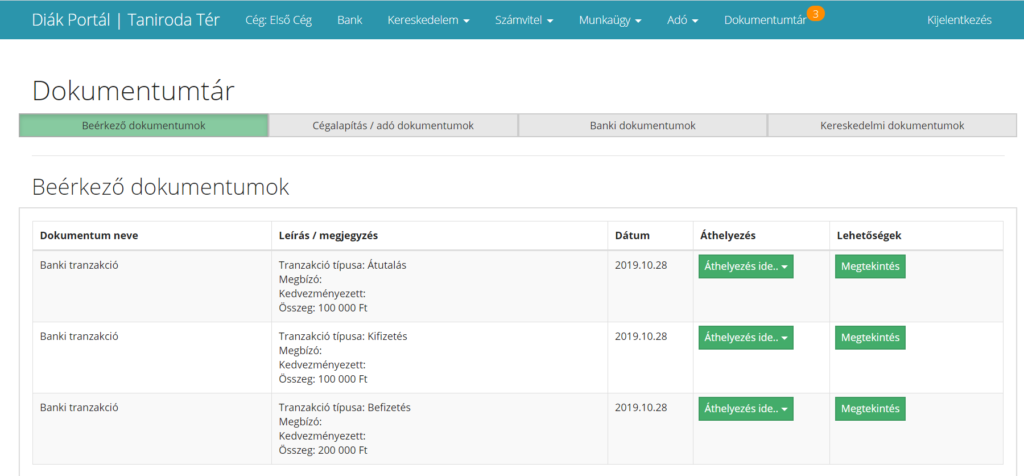1024x476 pixels.
Task: Open the Bank menu item
Action: [x=350, y=20]
